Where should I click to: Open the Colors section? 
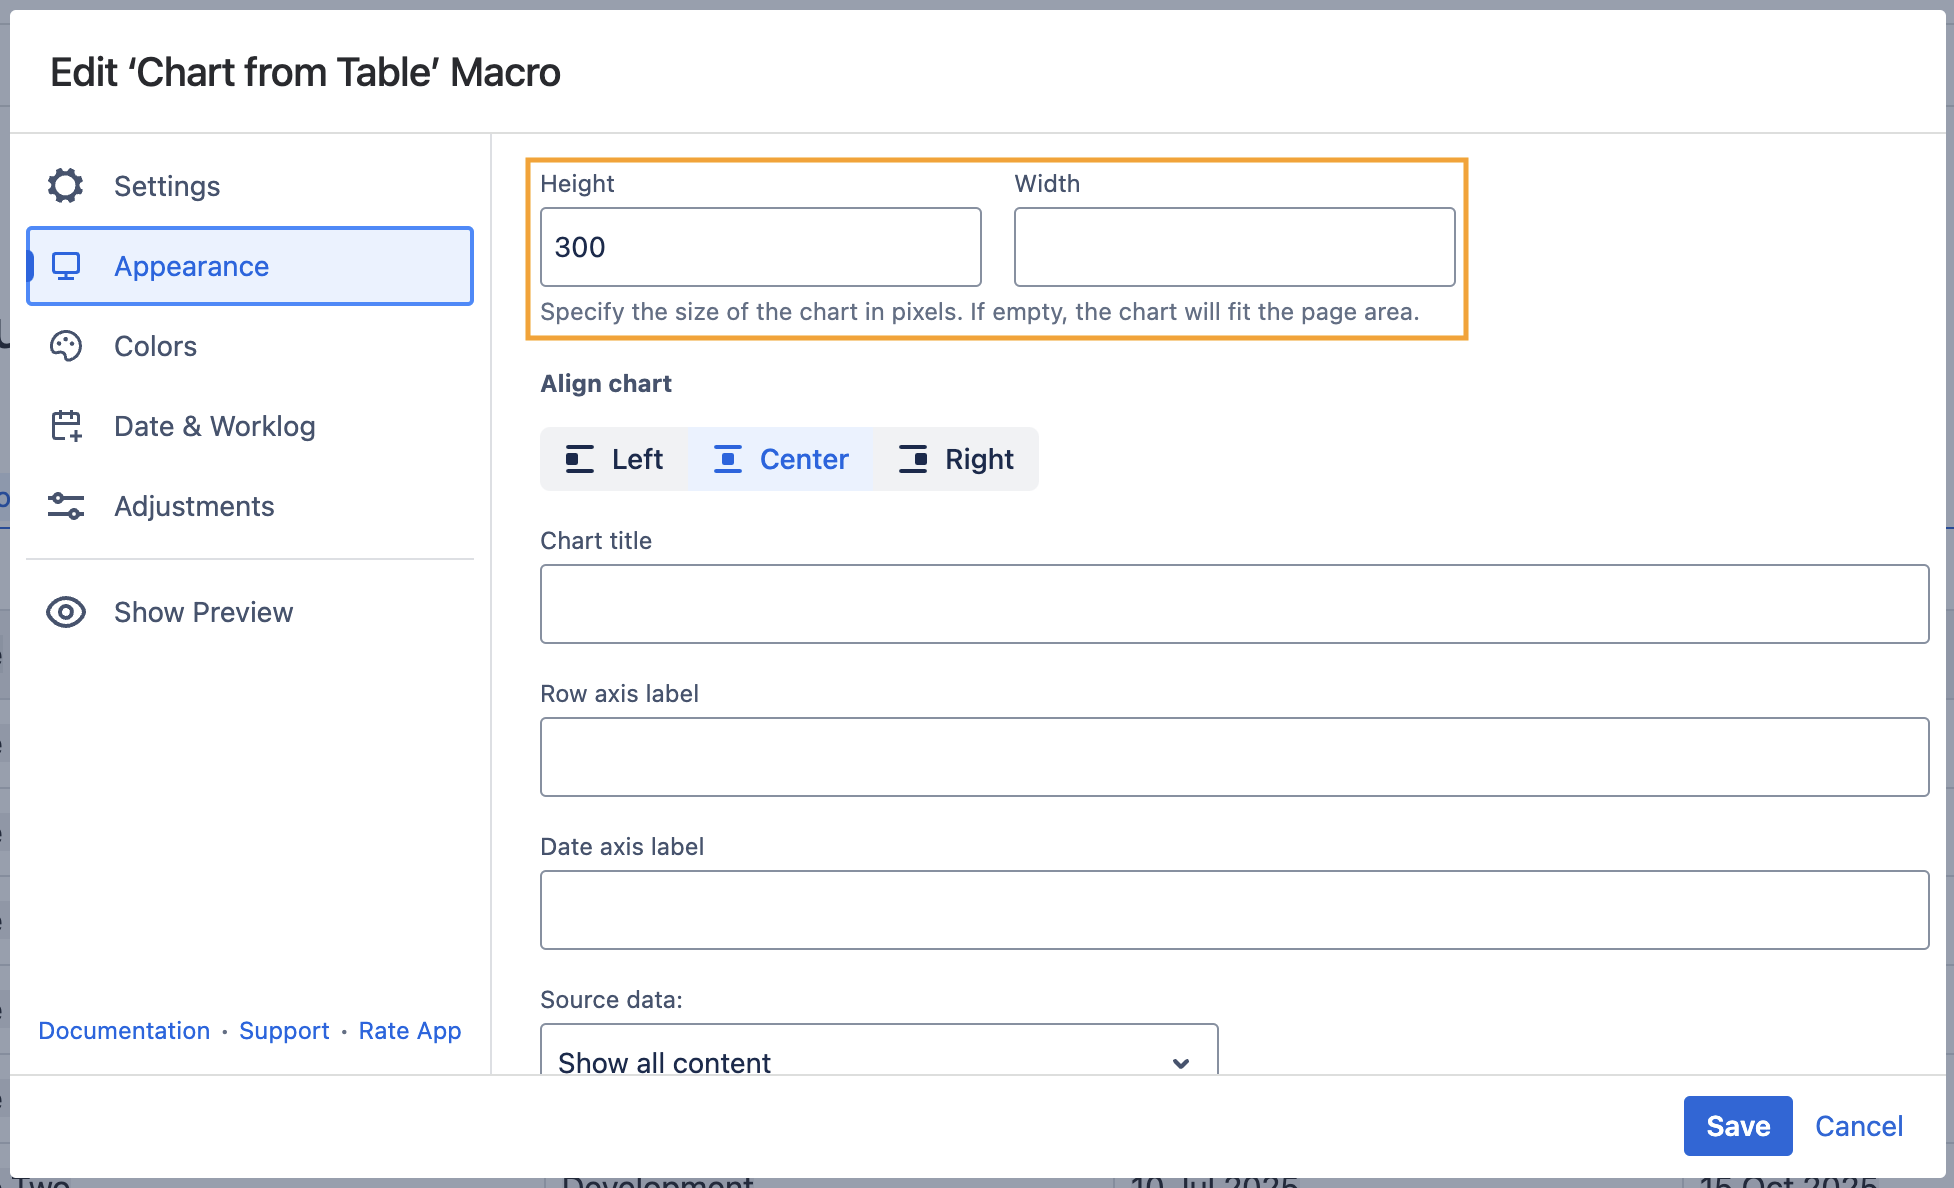point(155,346)
